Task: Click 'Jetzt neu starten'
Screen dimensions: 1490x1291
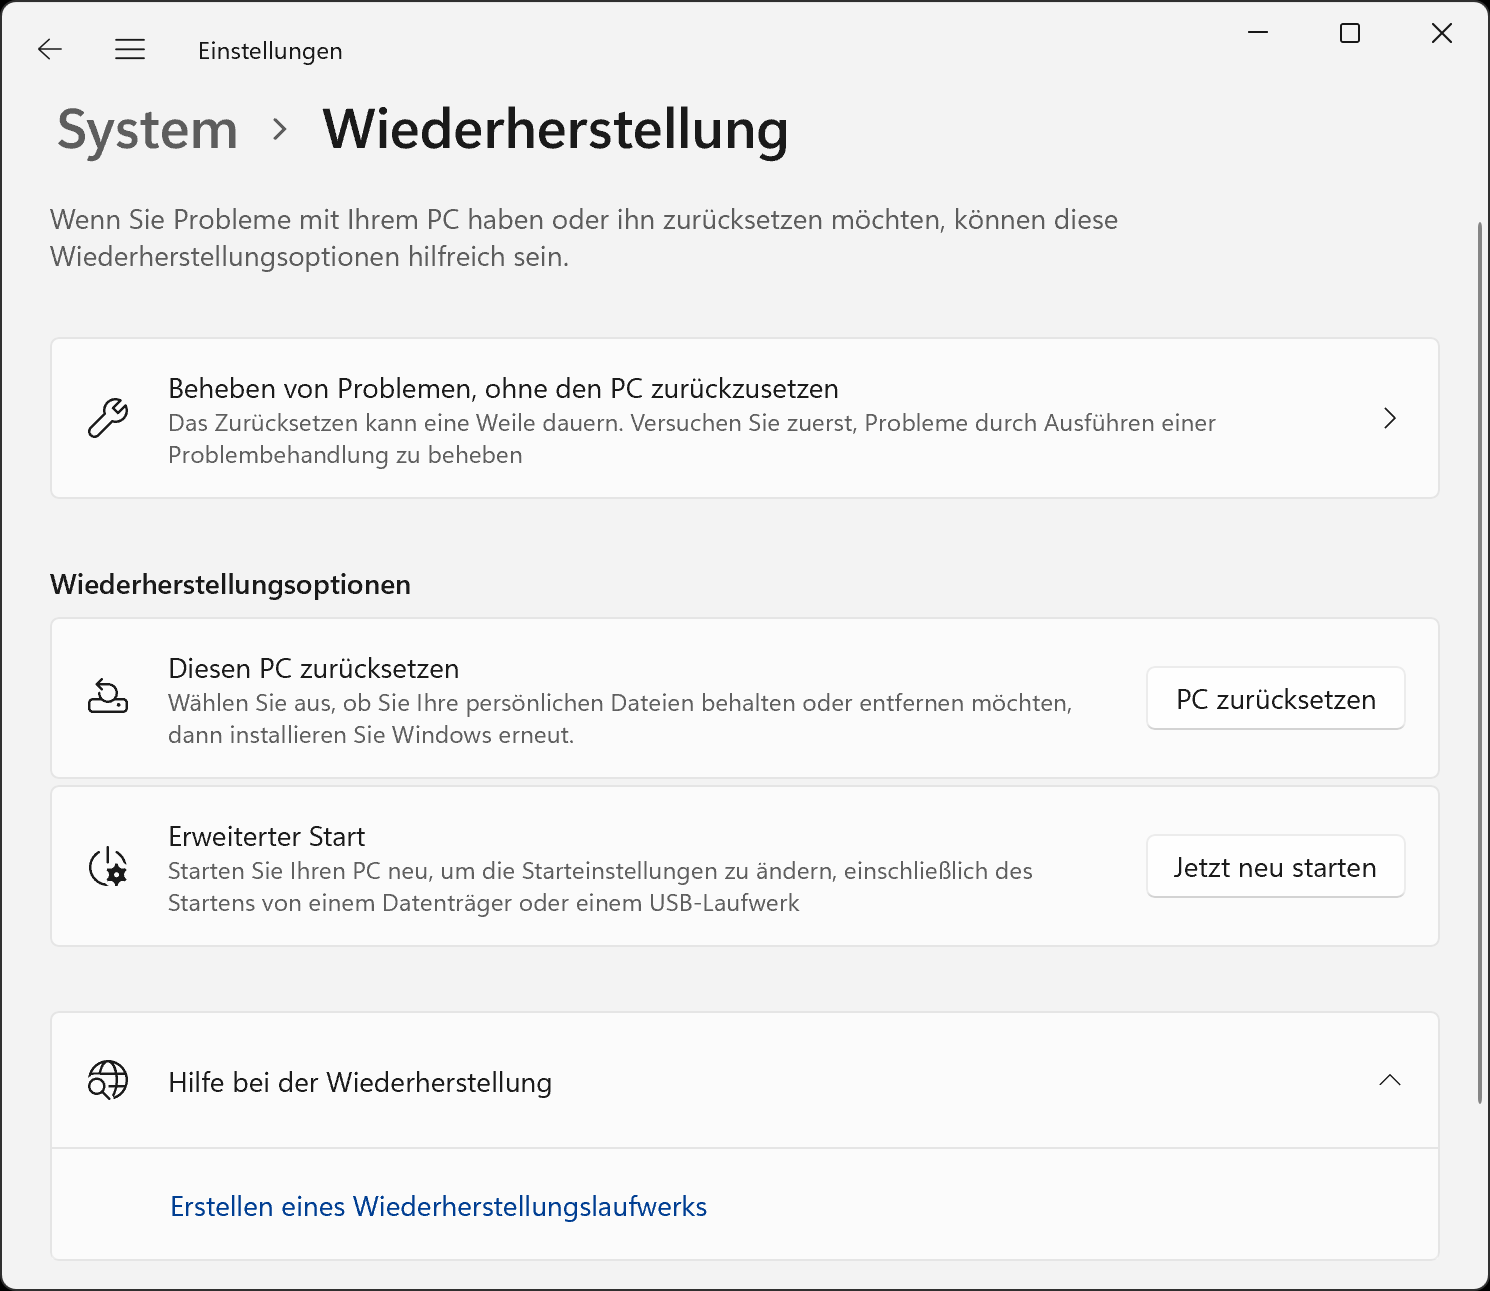Action: (1275, 866)
